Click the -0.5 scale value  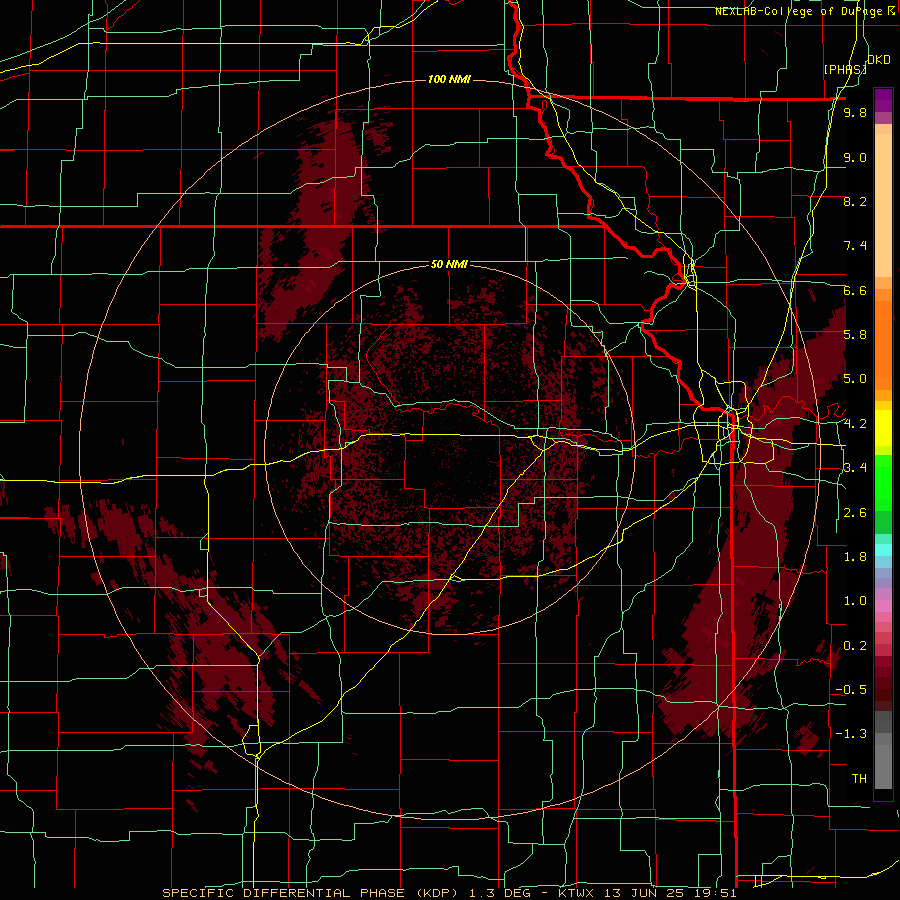pos(851,690)
